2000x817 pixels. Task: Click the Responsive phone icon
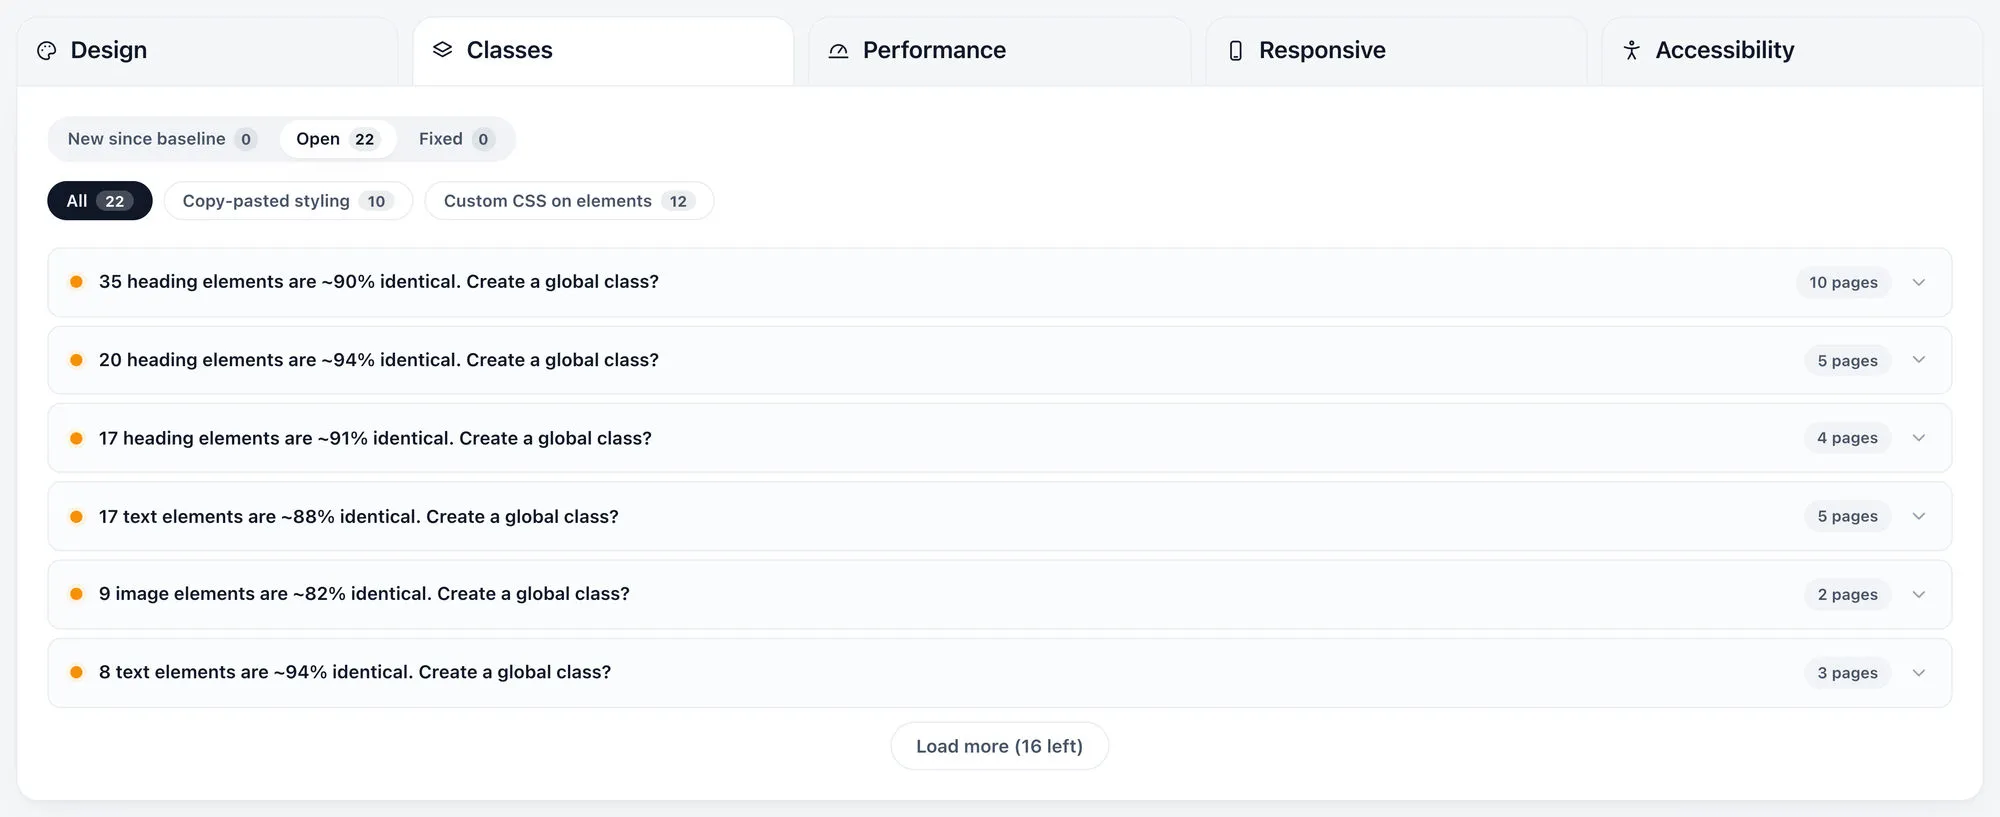[1236, 51]
